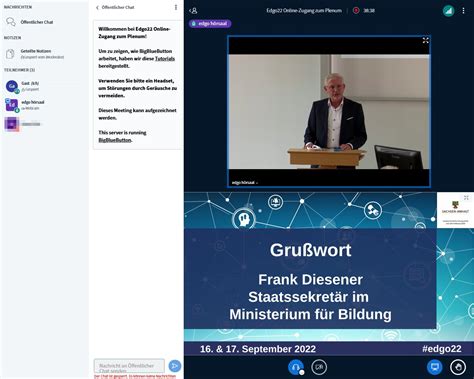
Task: Focus the chat message input field
Action: click(x=129, y=366)
